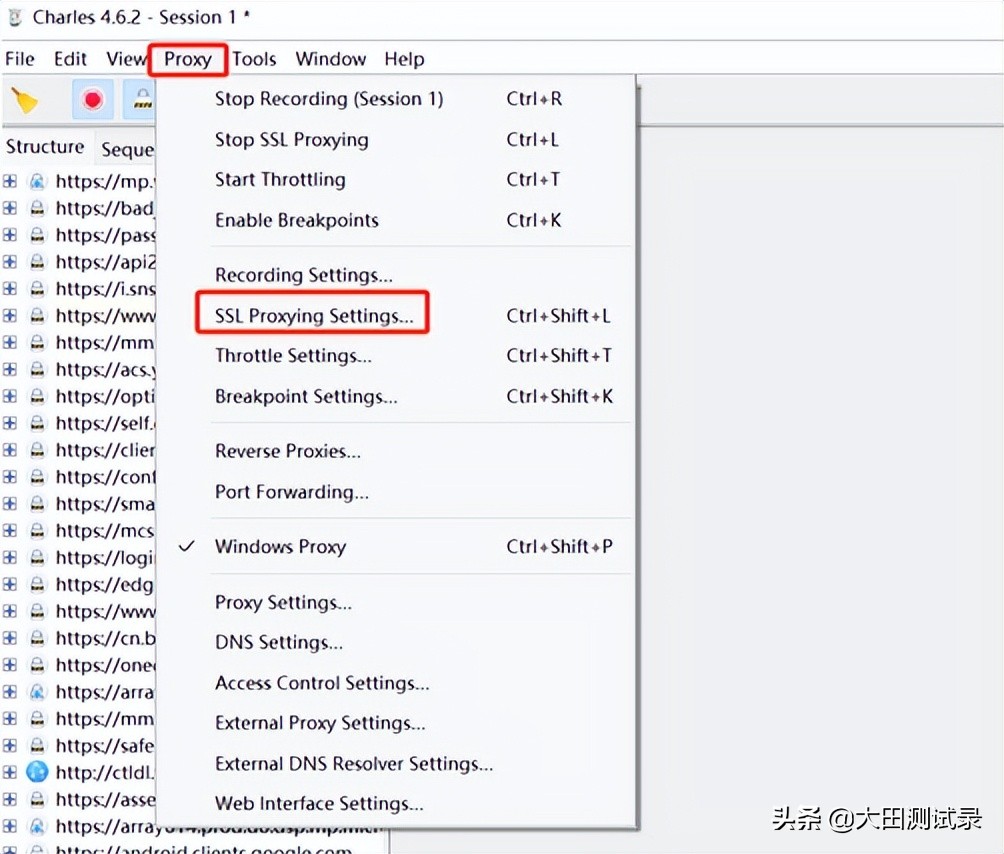Open the File menu
The height and width of the screenshot is (854, 1004).
(x=20, y=59)
